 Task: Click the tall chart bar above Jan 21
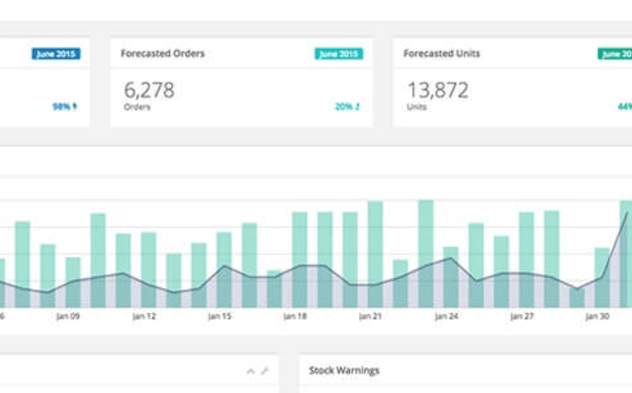point(375,255)
